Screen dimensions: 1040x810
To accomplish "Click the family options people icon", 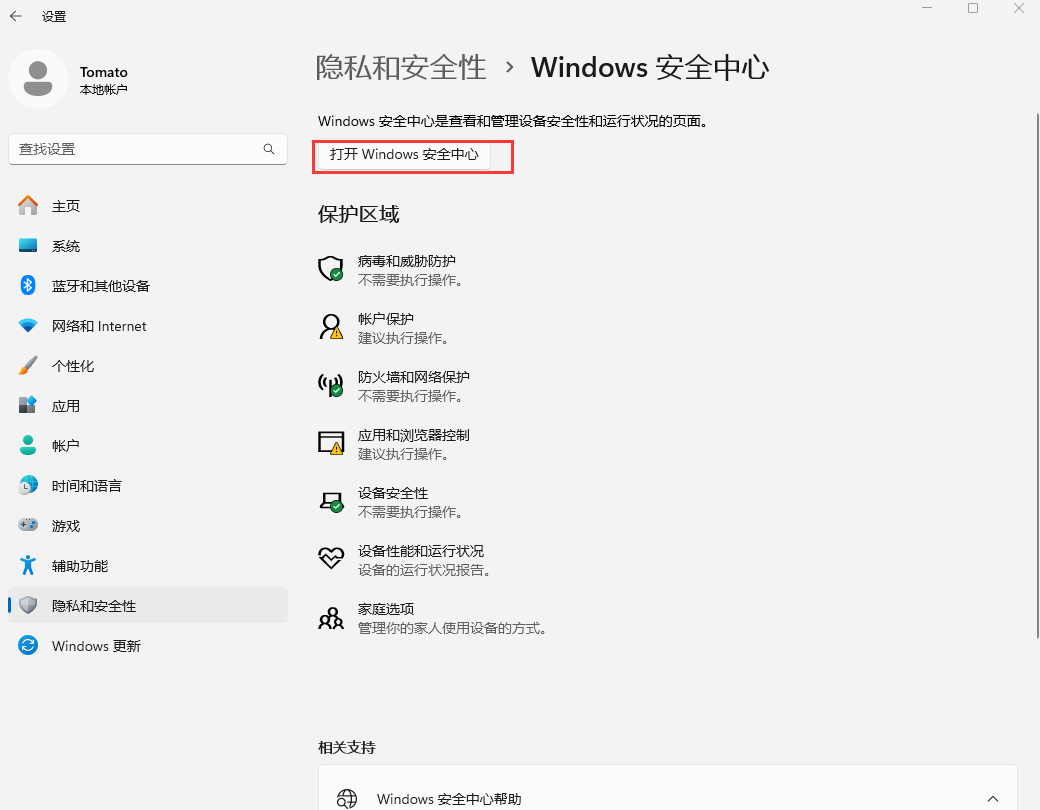I will 330,617.
